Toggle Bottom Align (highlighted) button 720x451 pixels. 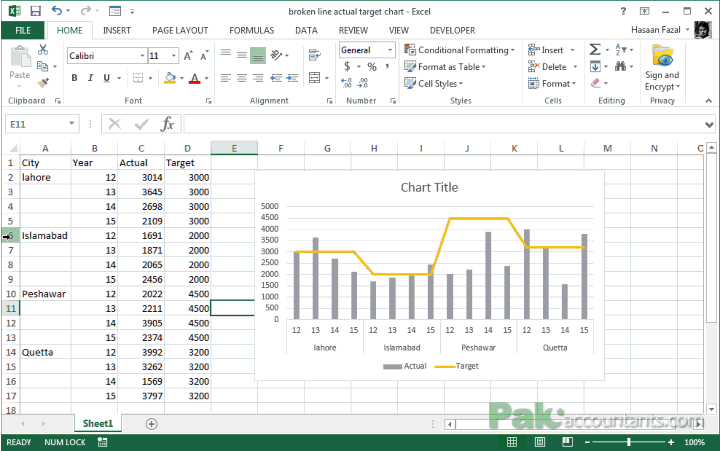point(258,56)
